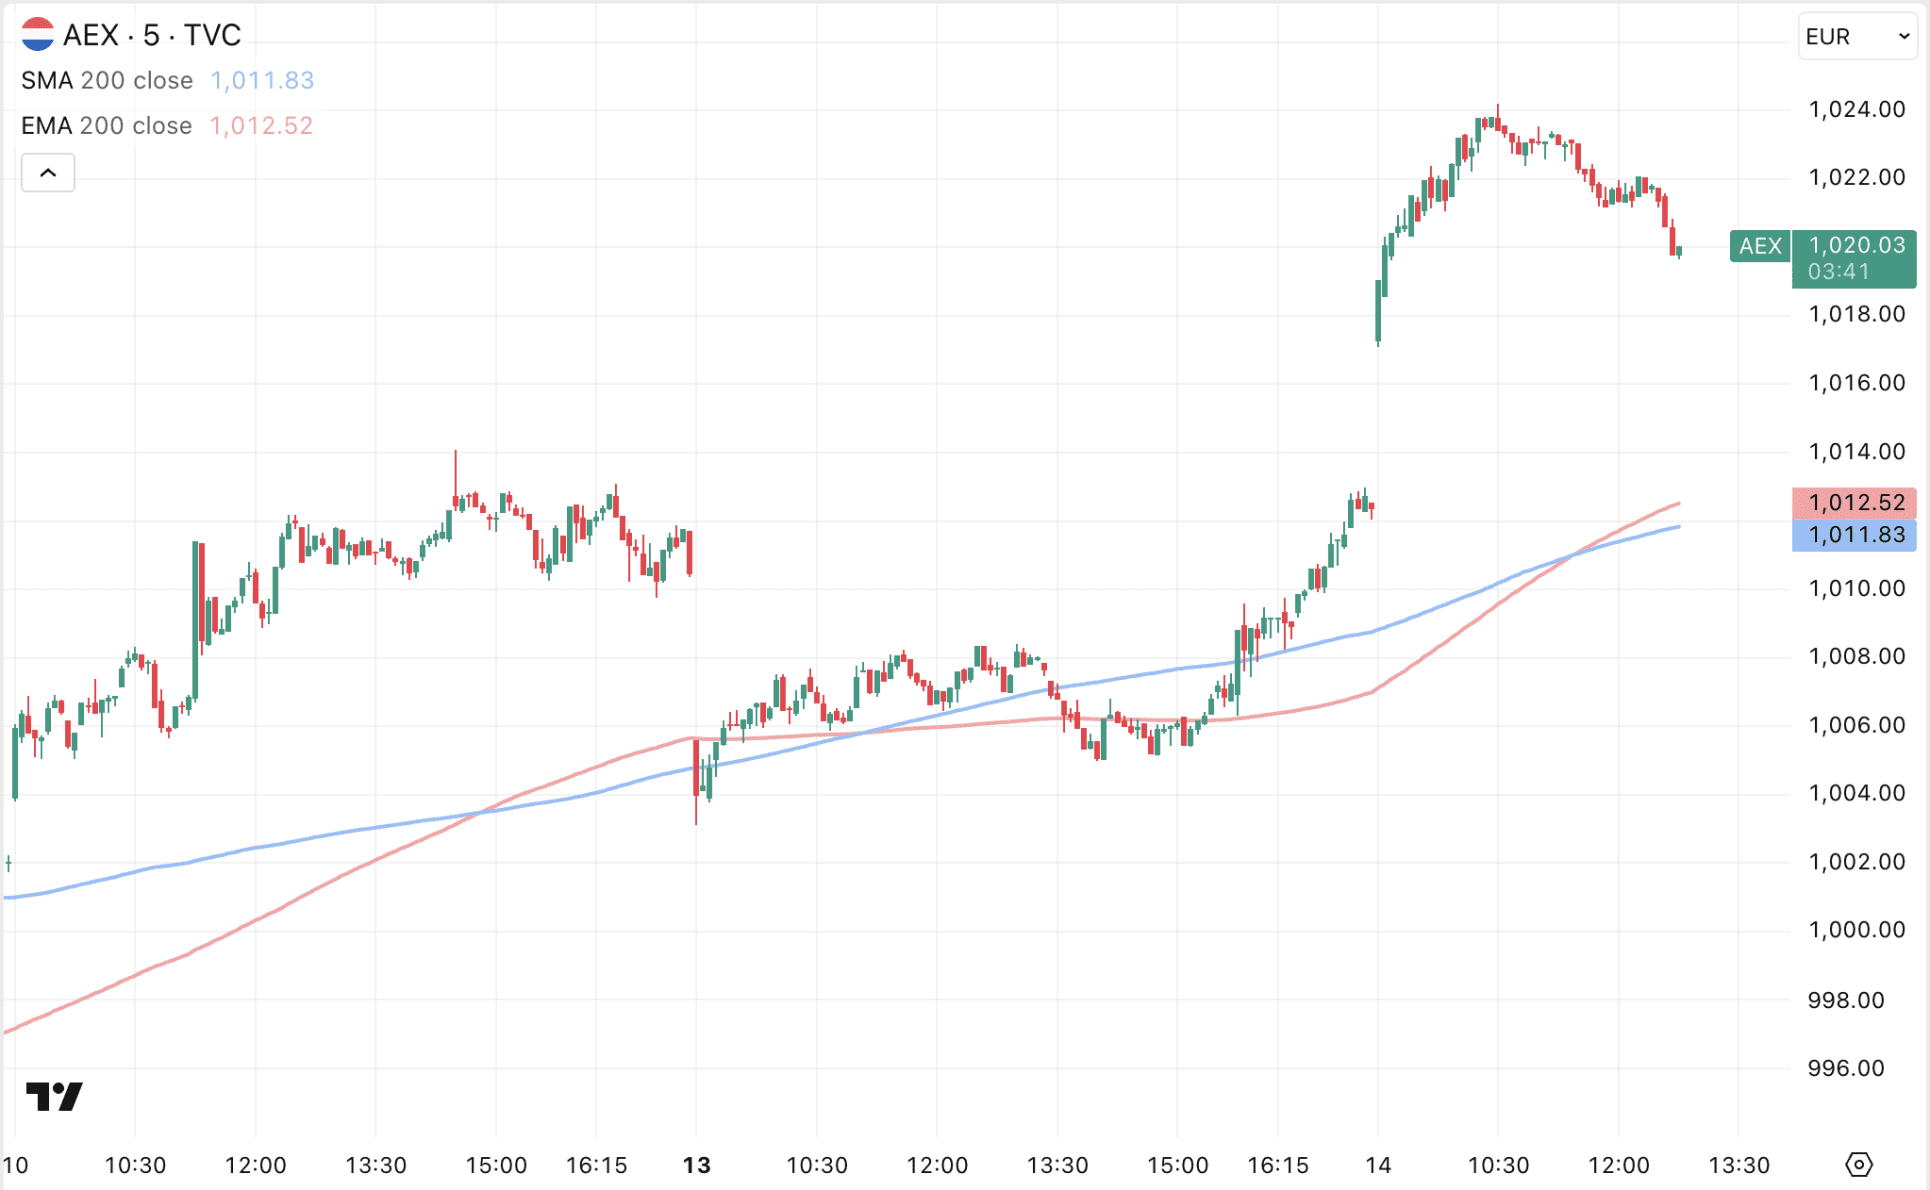Screen dimensions: 1930x1190
Task: Collapse the indicator legend chevron
Action: (x=48, y=173)
